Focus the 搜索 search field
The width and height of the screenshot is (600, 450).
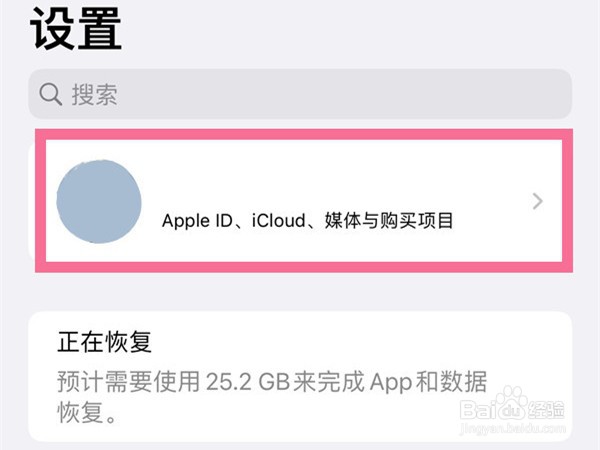tap(300, 94)
